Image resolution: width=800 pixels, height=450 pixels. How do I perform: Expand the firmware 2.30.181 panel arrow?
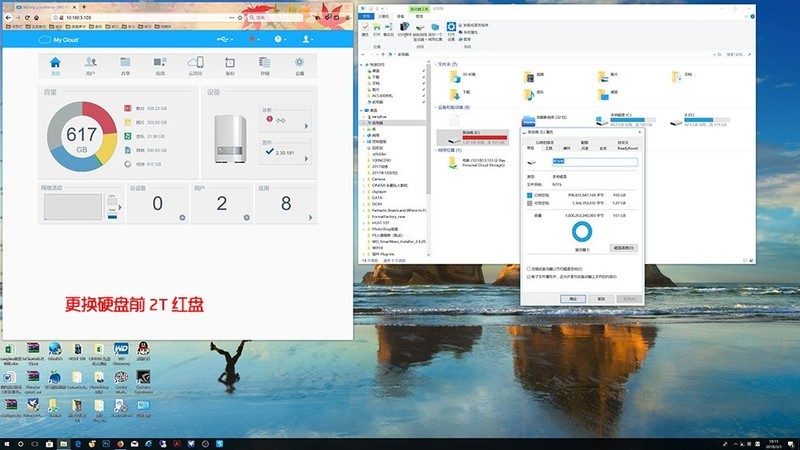pyautogui.click(x=309, y=152)
